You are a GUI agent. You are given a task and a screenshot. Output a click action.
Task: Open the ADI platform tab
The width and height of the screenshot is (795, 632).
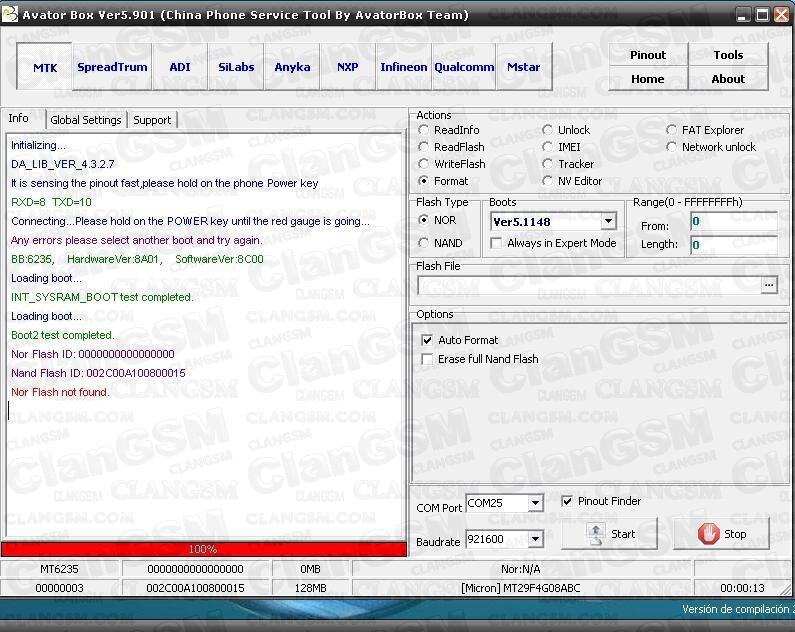(x=179, y=67)
